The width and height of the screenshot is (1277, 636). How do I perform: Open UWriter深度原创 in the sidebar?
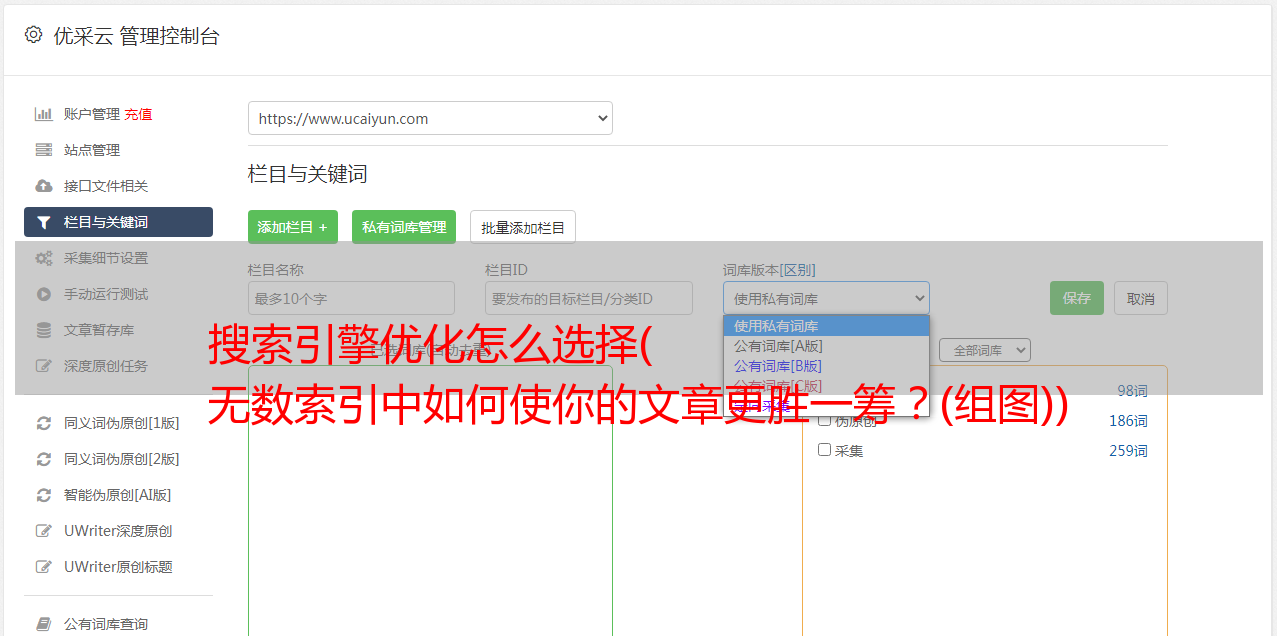click(118, 531)
